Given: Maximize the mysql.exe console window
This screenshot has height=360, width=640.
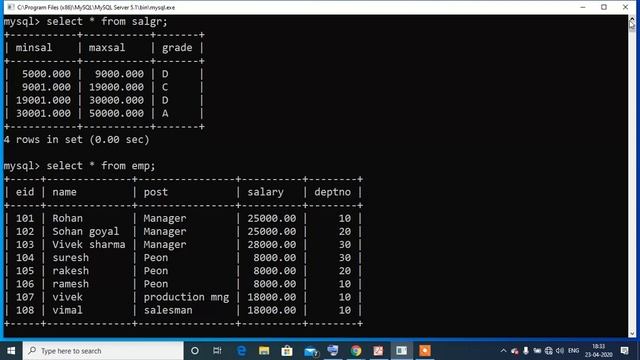Looking at the screenshot, I should click(604, 7).
